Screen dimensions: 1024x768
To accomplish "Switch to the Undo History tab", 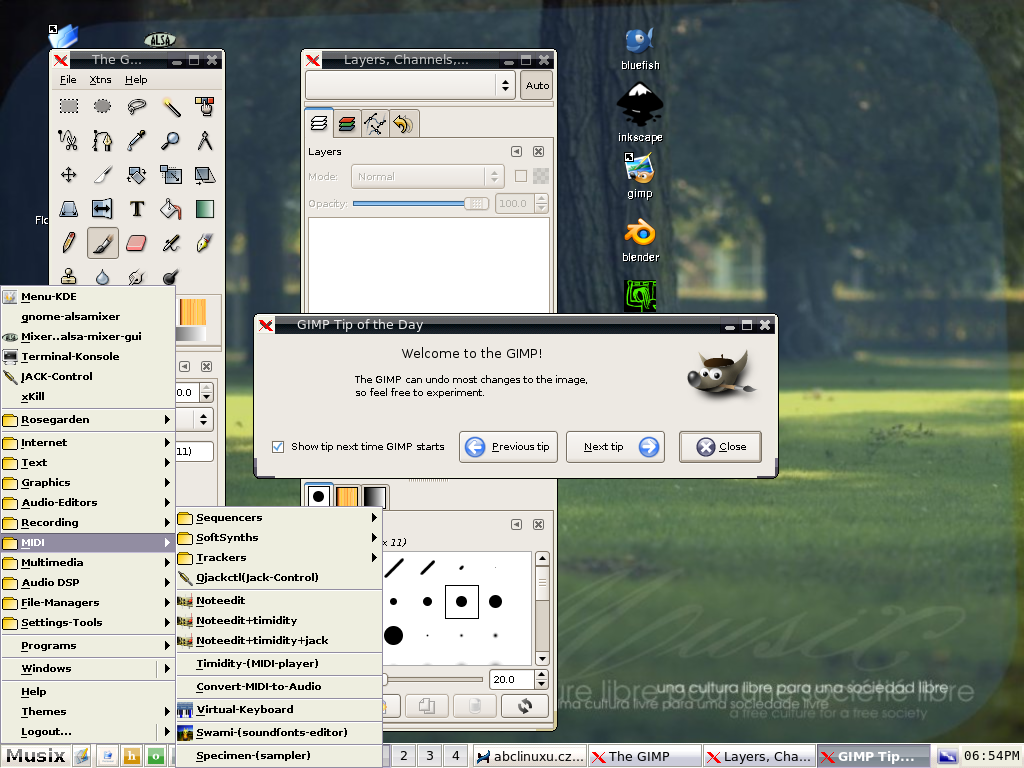I will 404,123.
